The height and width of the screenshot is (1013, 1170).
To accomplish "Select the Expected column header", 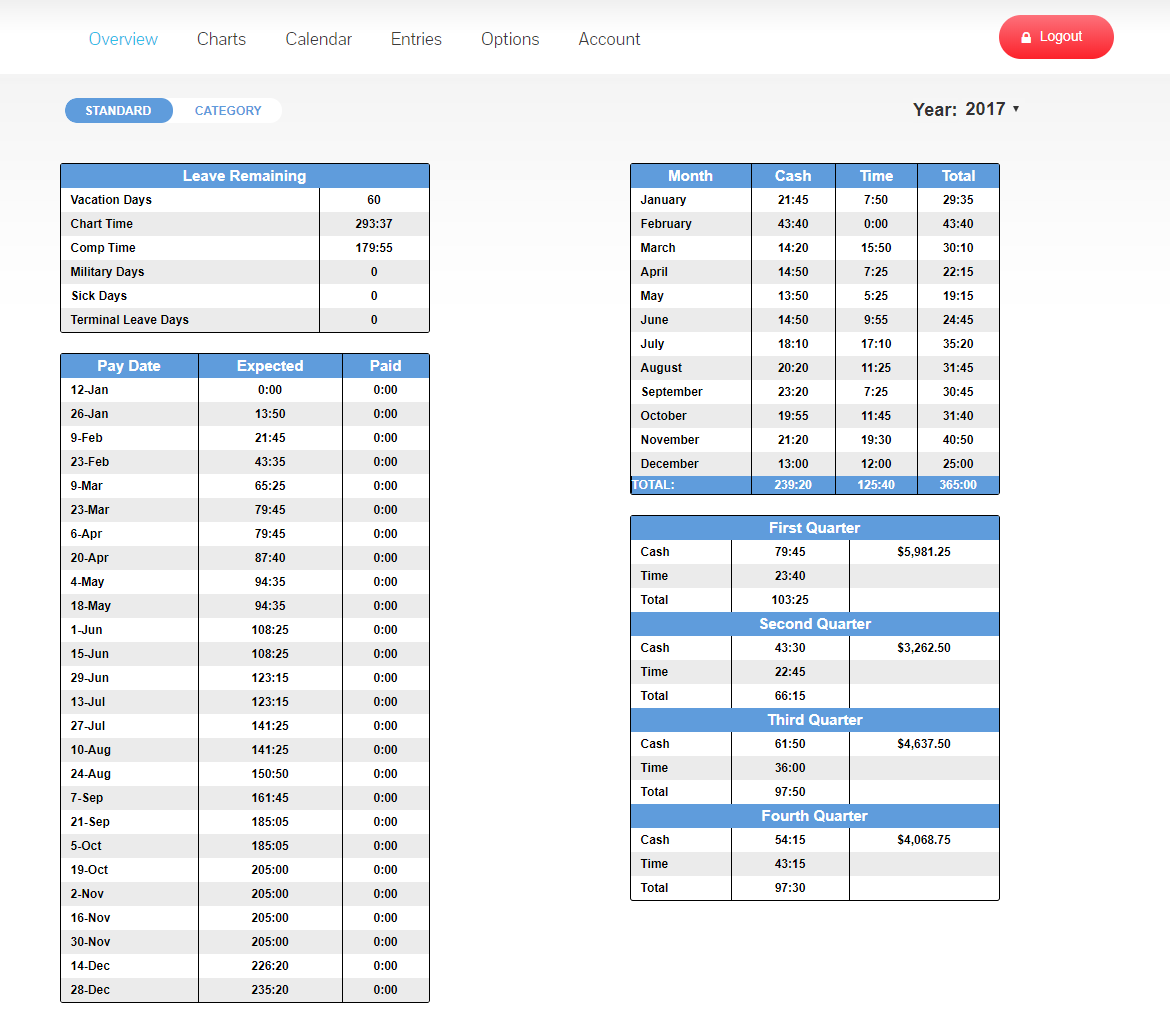I will [270, 366].
